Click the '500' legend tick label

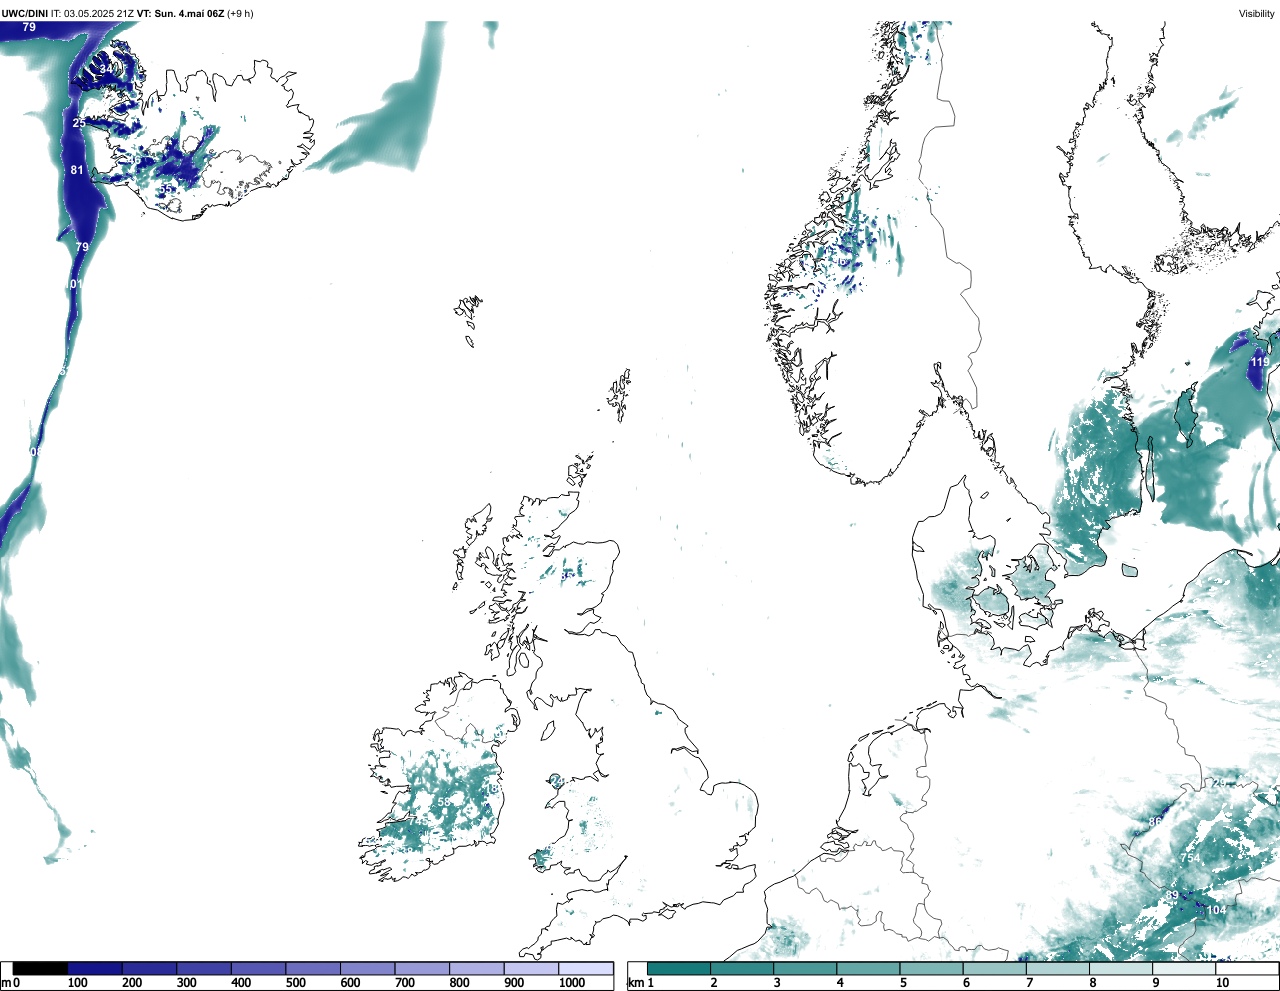pyautogui.click(x=296, y=983)
